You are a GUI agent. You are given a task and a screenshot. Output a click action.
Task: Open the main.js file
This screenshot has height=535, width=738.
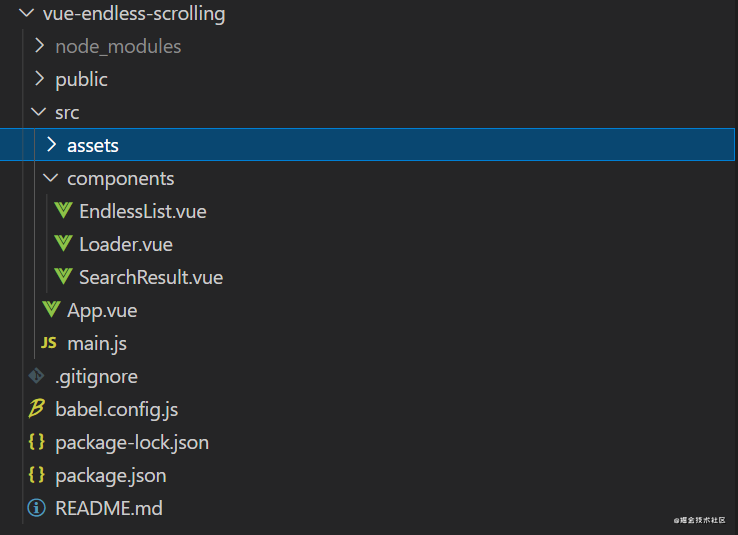click(97, 343)
